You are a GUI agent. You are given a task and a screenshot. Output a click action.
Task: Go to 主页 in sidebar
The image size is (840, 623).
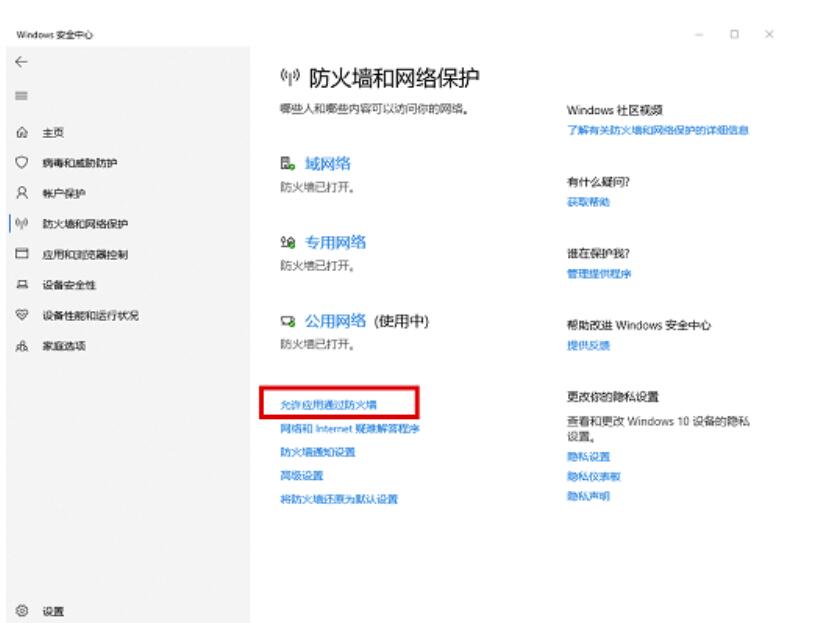53,132
